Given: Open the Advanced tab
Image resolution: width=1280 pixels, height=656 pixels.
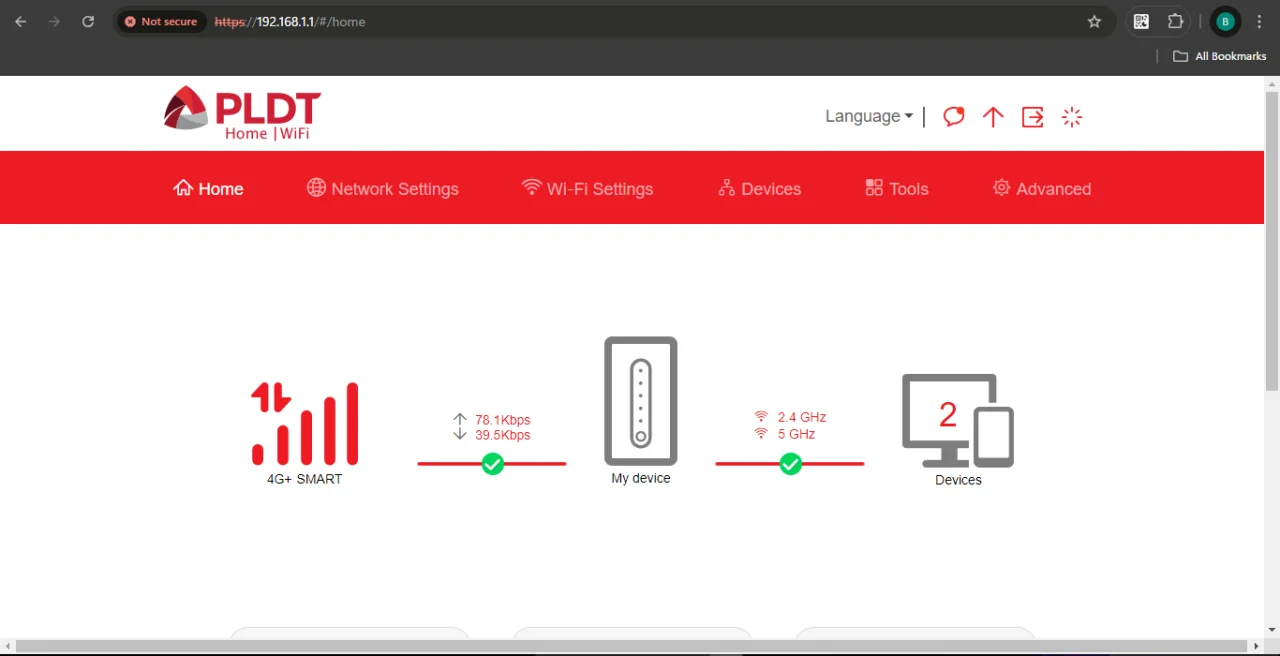Looking at the screenshot, I should click(1041, 188).
